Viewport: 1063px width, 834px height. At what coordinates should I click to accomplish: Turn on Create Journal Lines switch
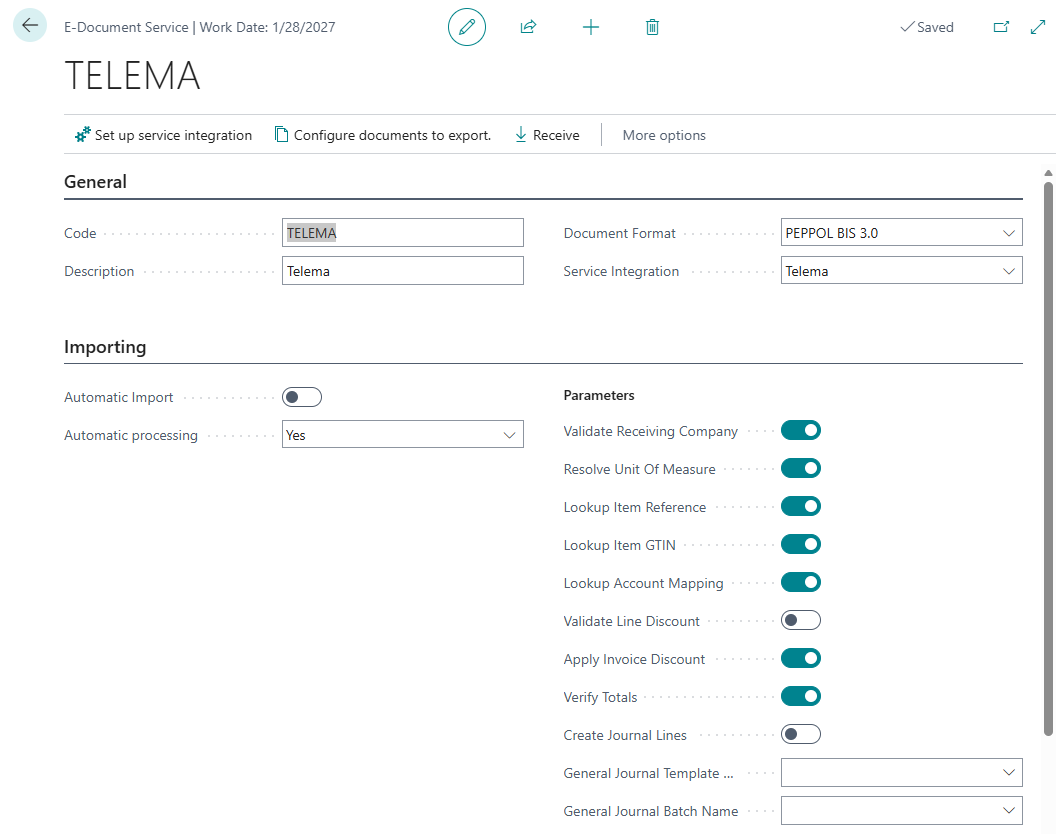pyautogui.click(x=800, y=735)
